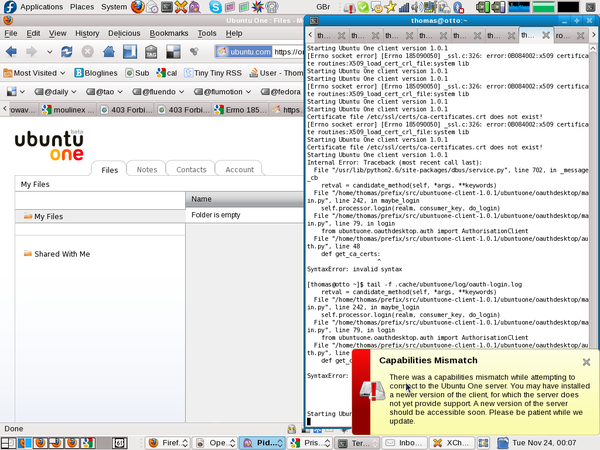Viewport: 600px width, 450px height.
Task: Open the @daily bookmark folder
Action: (55, 92)
